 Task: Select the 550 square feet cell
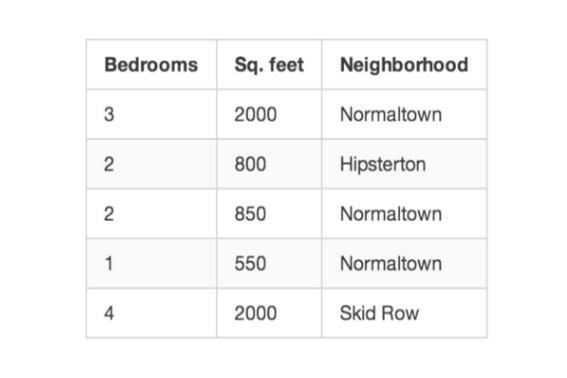point(269,263)
